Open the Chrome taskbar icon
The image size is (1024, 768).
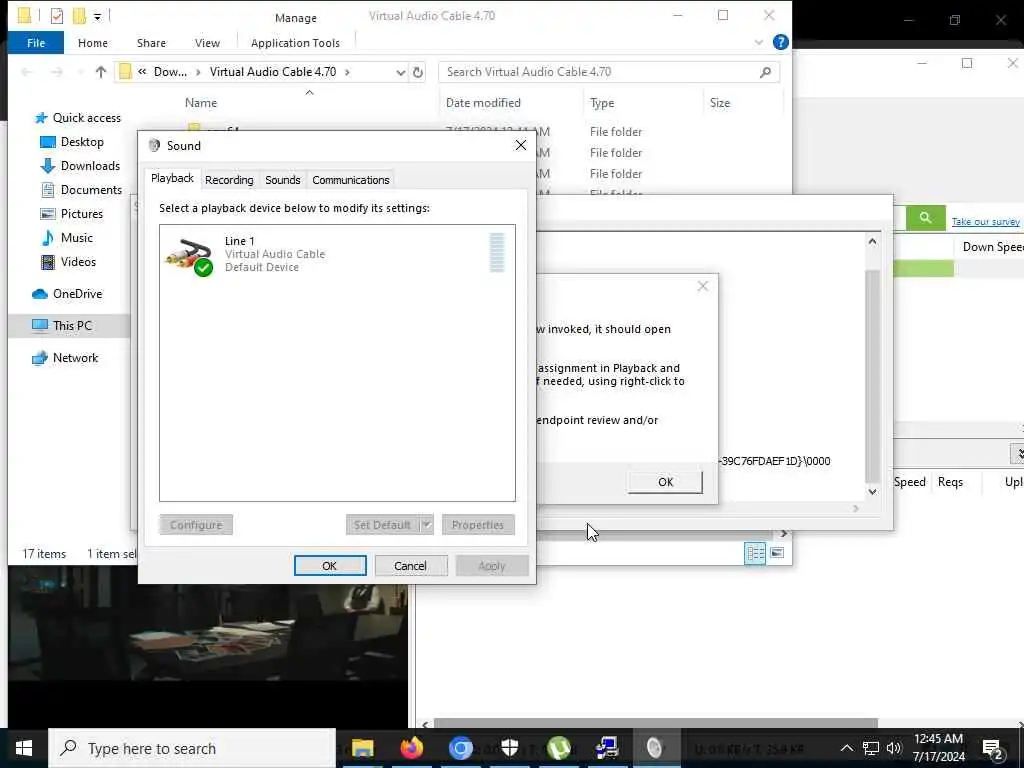(460, 748)
